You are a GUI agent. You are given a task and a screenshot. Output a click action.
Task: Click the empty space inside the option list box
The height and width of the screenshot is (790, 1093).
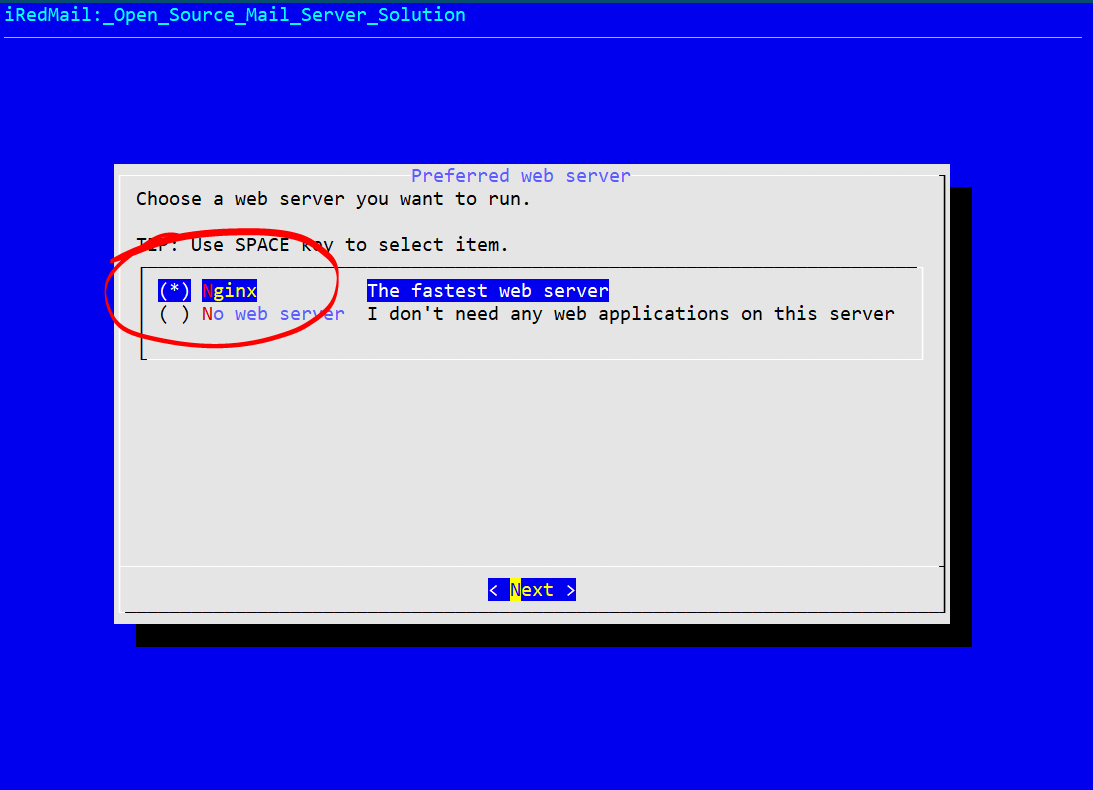[600, 340]
